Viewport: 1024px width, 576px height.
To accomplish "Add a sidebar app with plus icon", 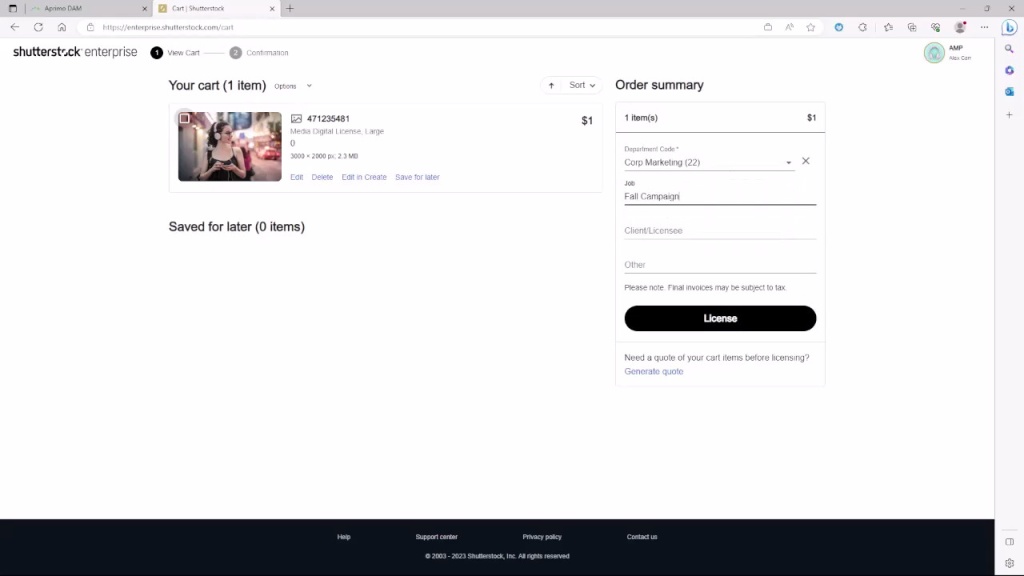I will point(1010,115).
